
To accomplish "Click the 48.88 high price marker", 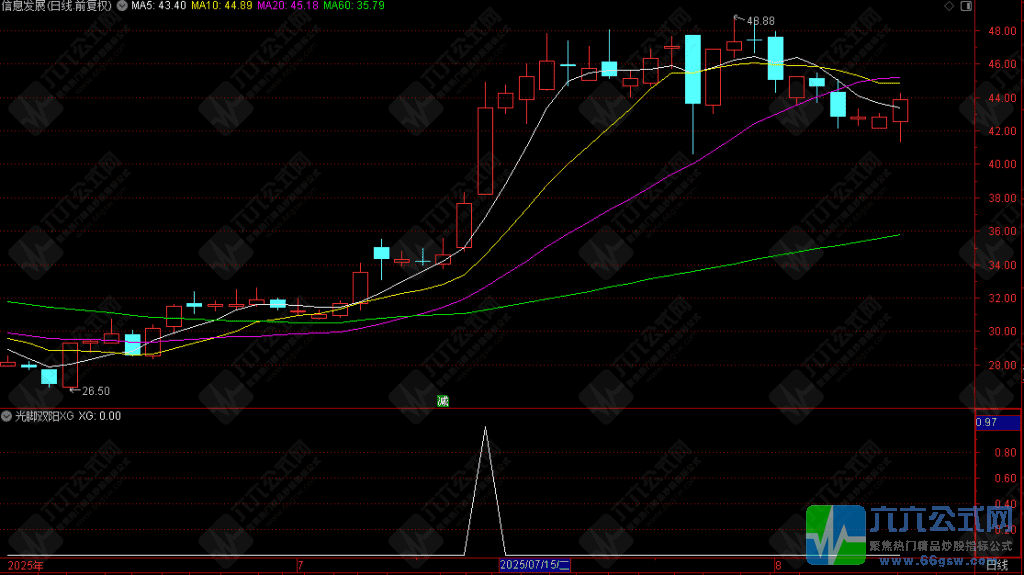I will [x=760, y=22].
